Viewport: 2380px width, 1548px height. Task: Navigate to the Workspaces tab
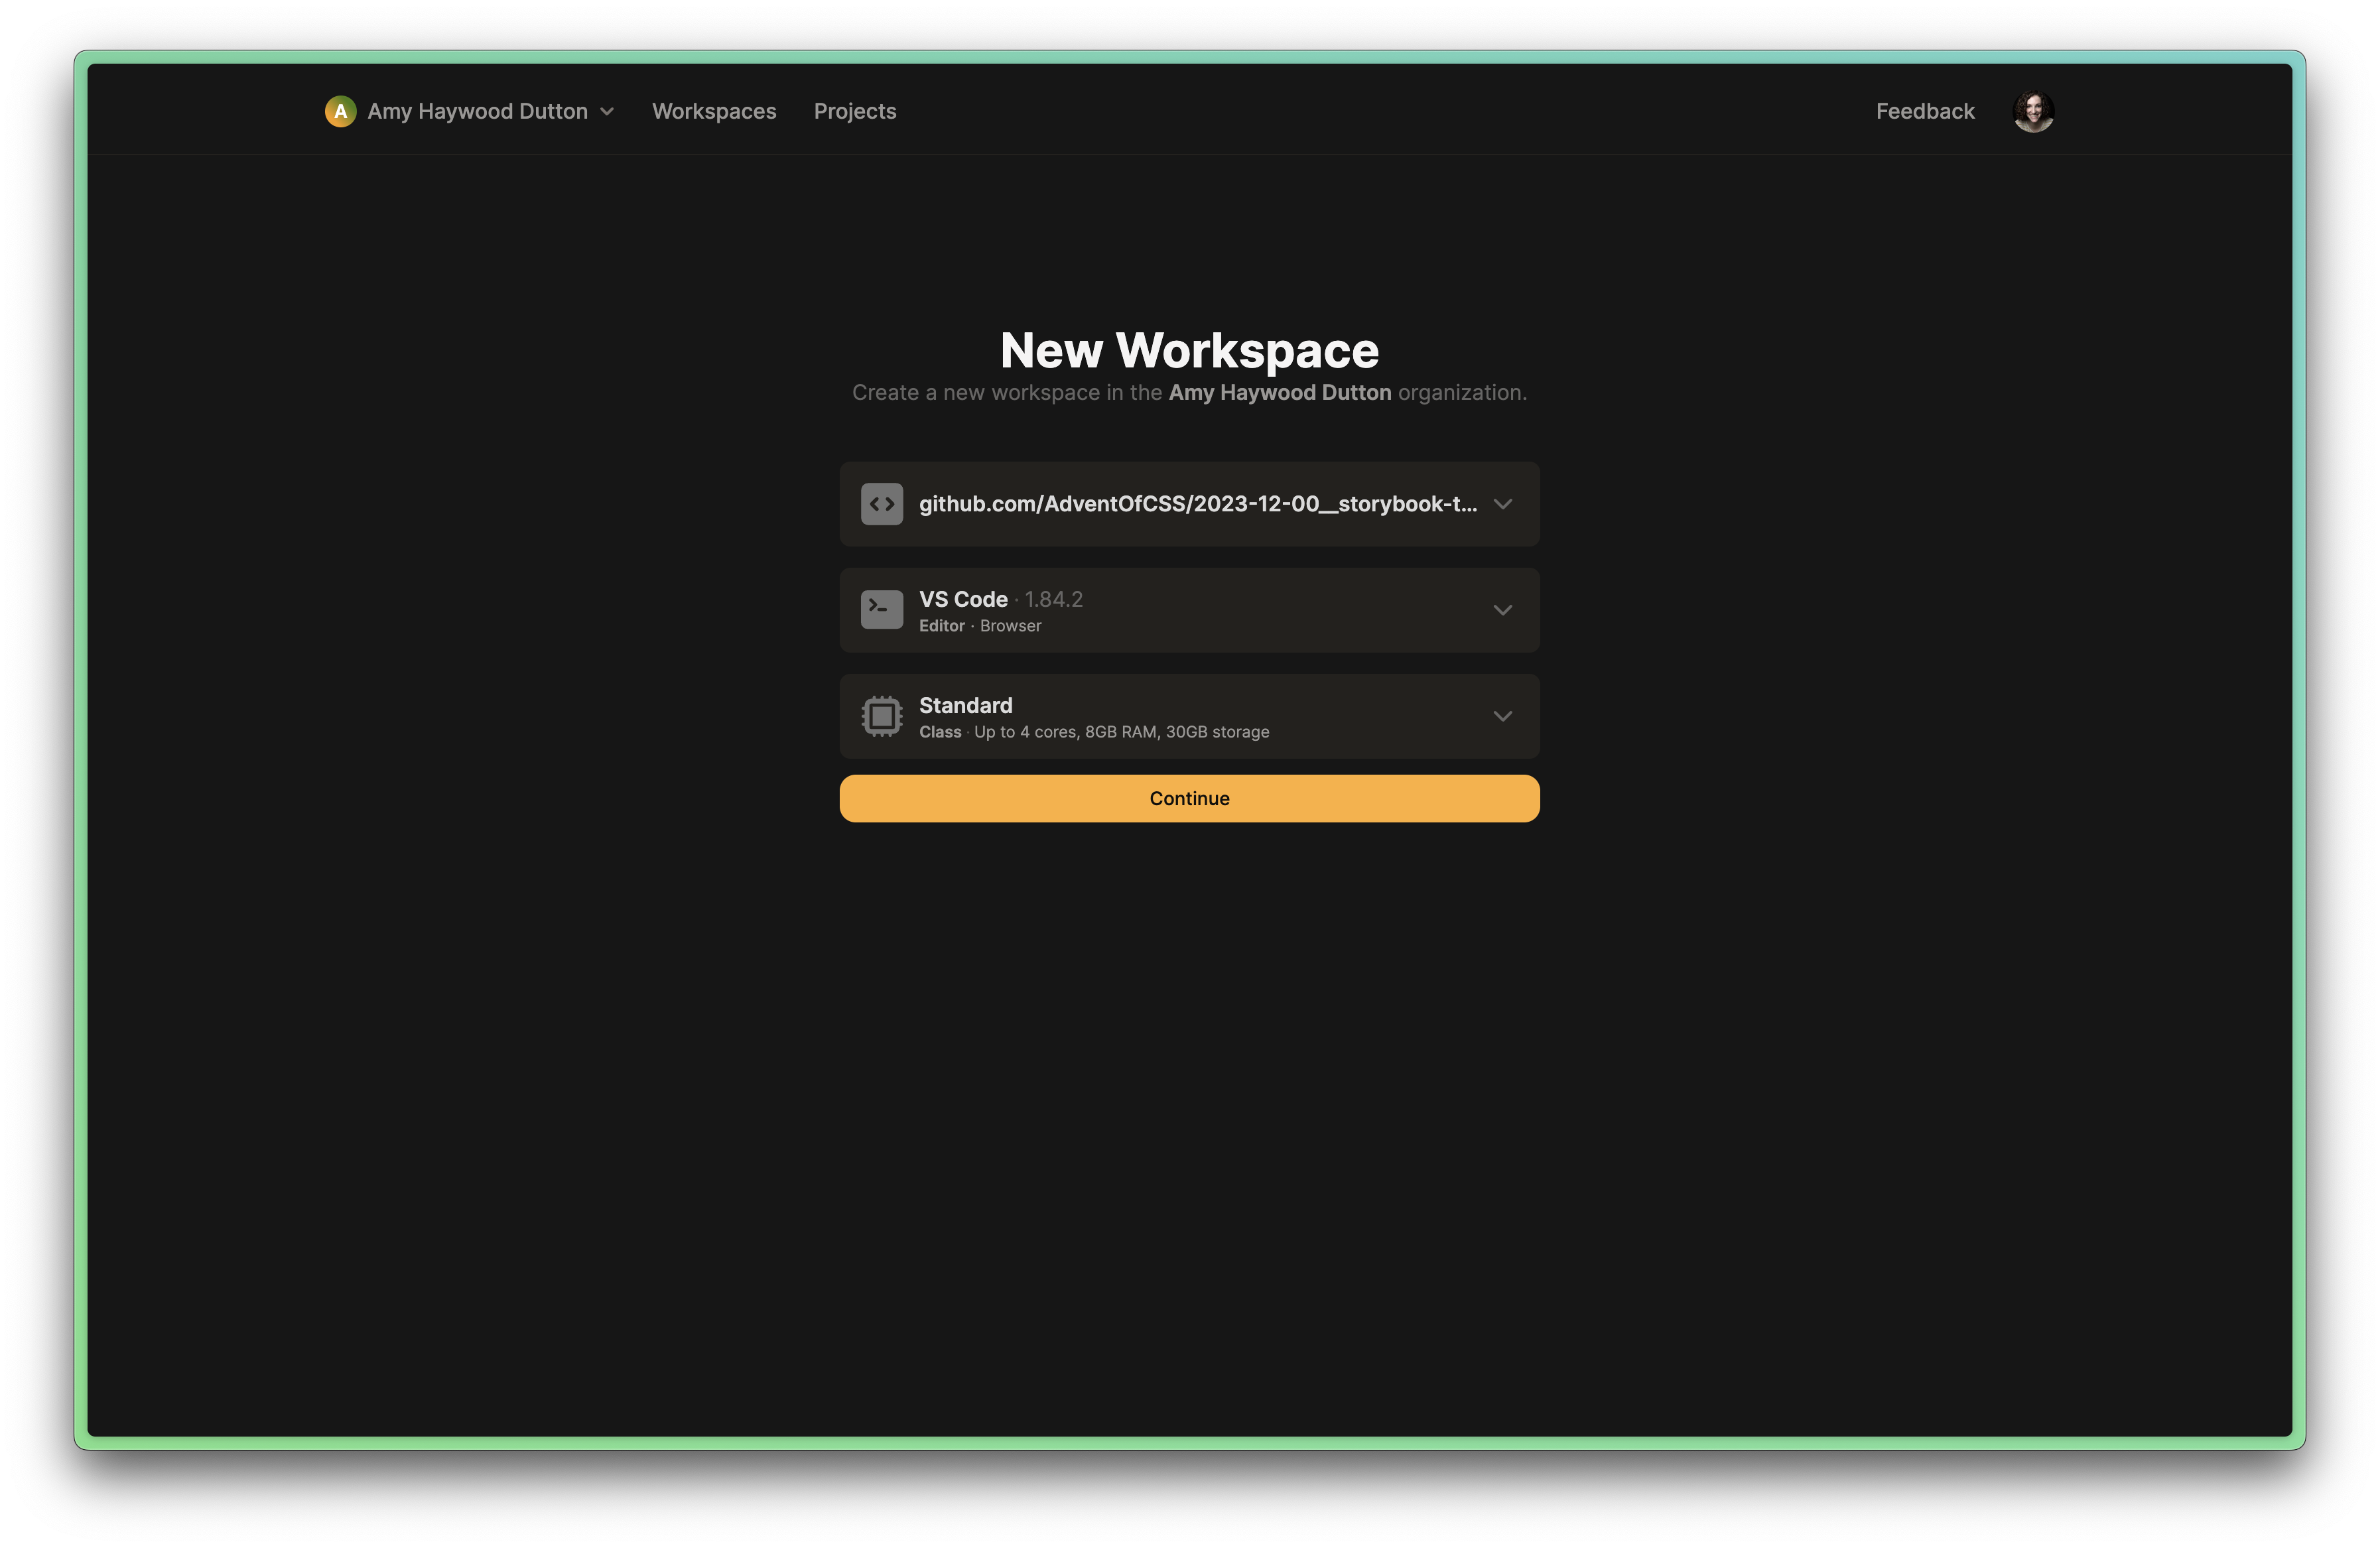(714, 111)
